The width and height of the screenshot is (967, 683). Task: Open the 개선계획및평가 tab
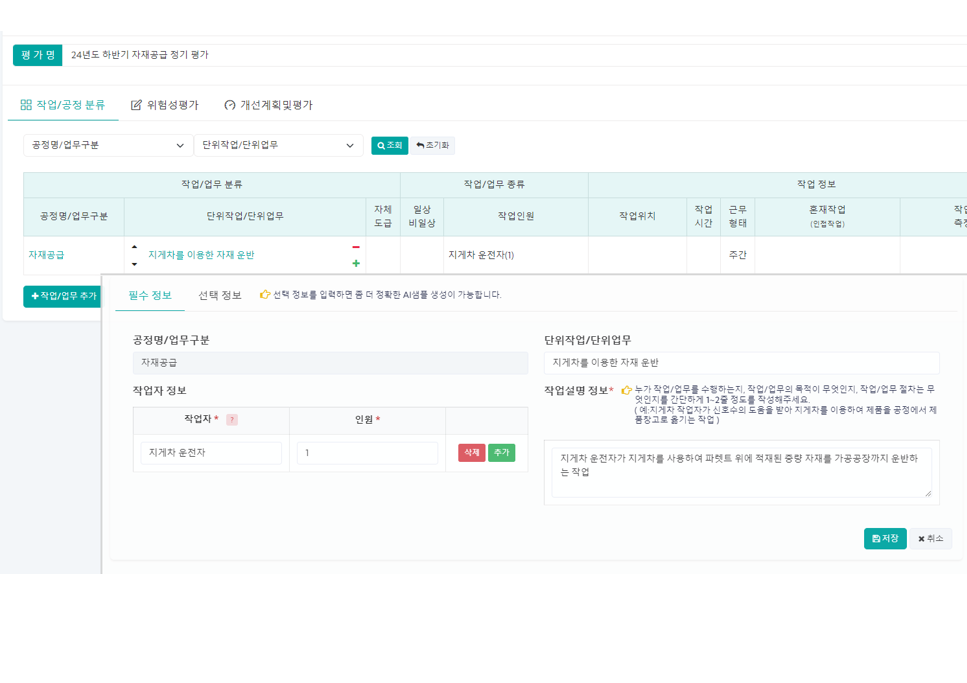point(268,105)
